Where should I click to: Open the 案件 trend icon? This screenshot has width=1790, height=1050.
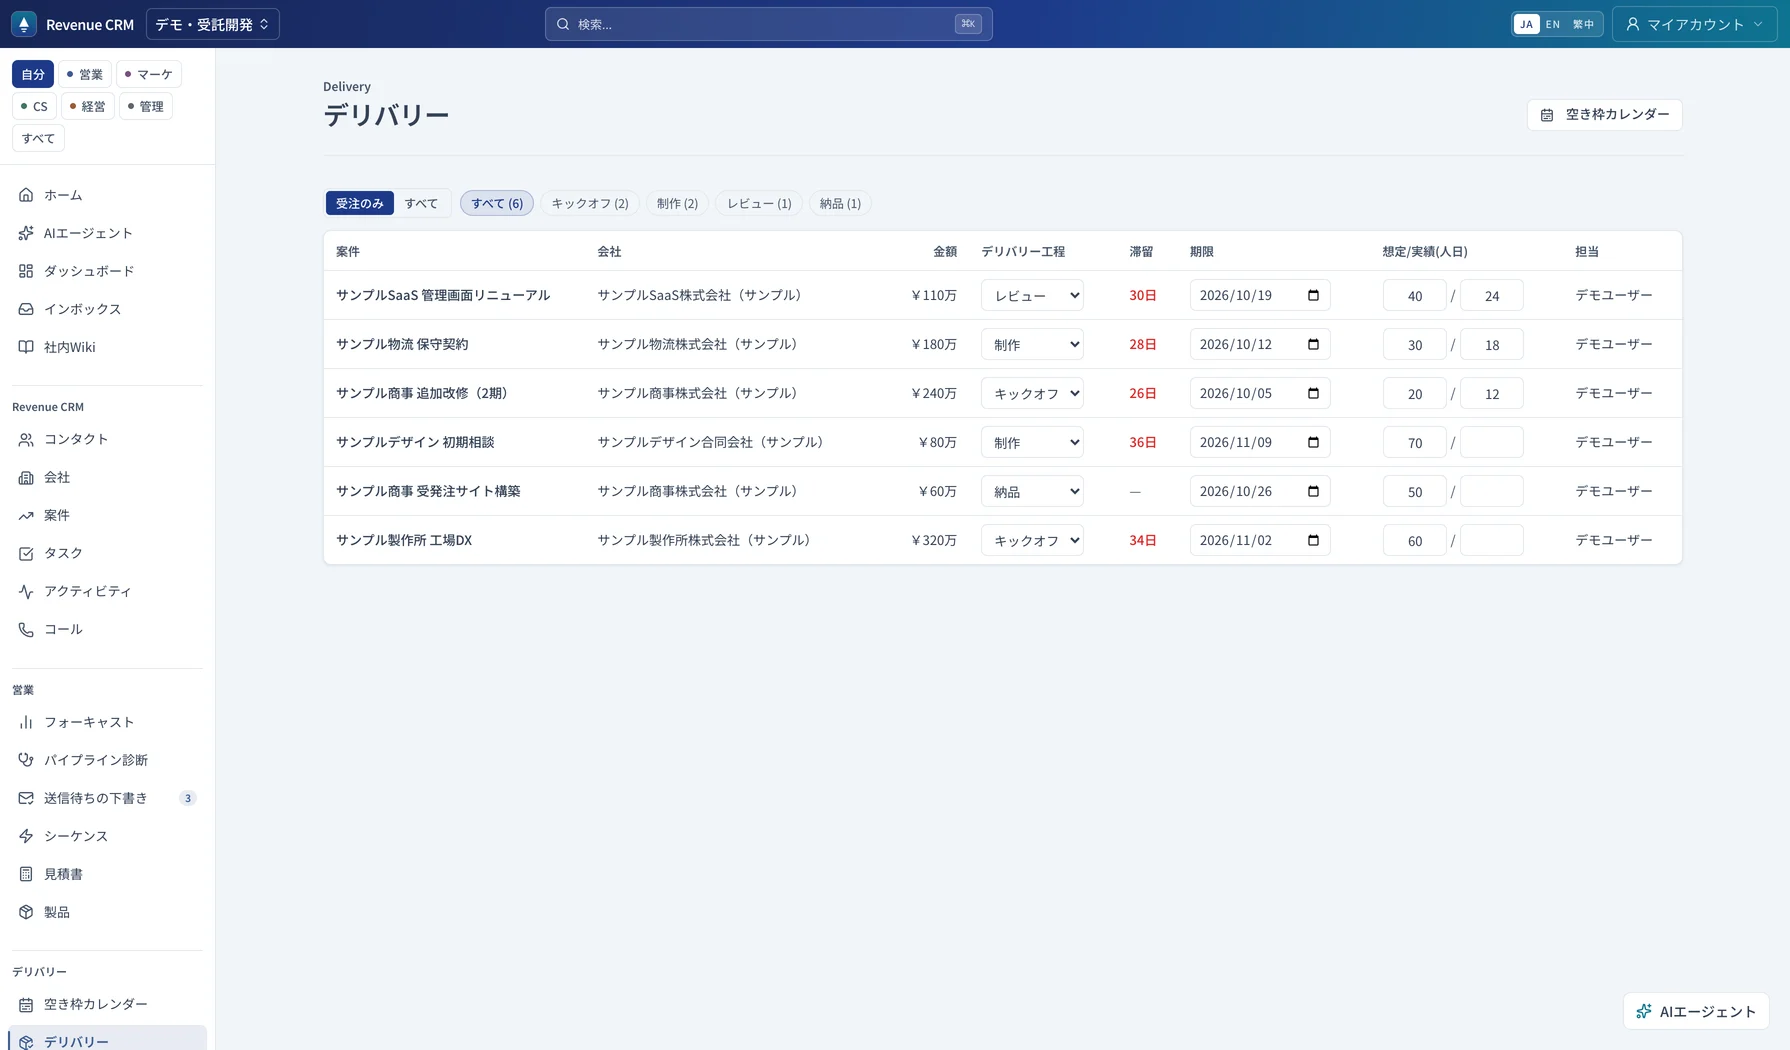pyautogui.click(x=26, y=515)
